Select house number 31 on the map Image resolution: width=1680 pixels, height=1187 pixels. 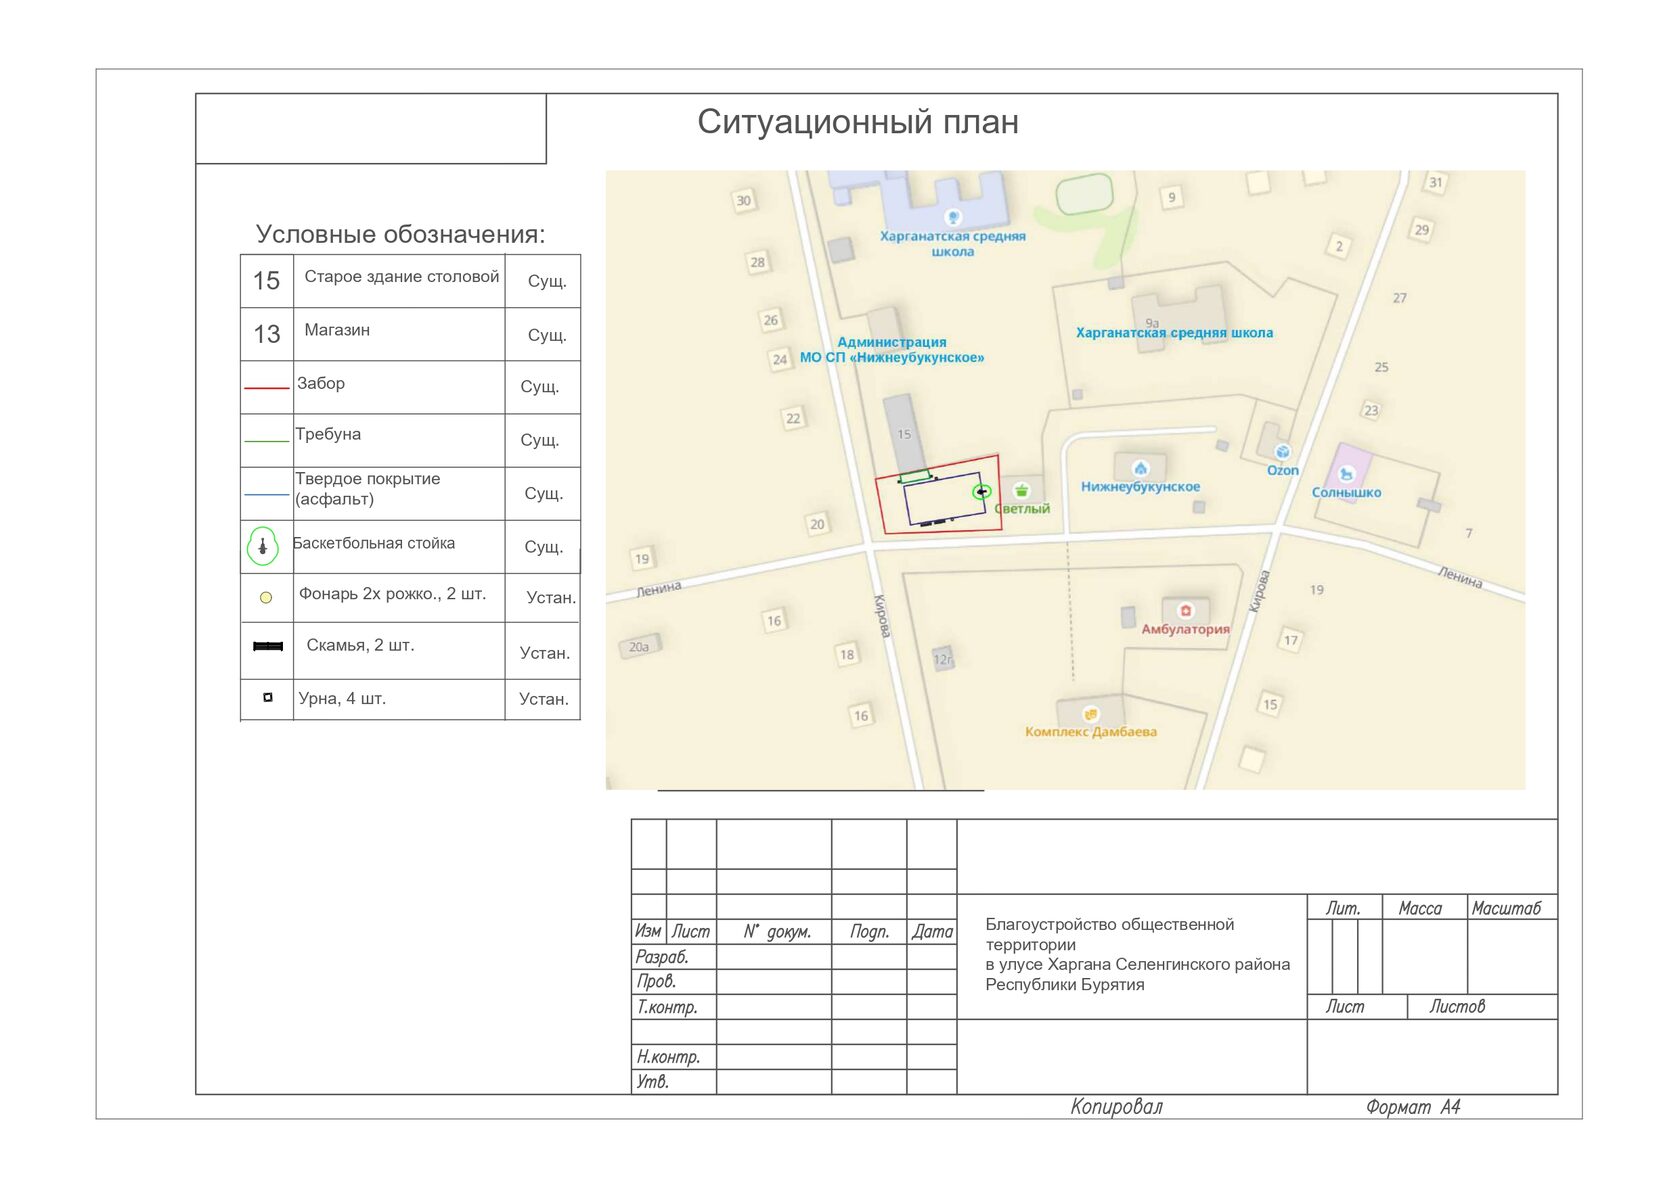tap(1436, 182)
